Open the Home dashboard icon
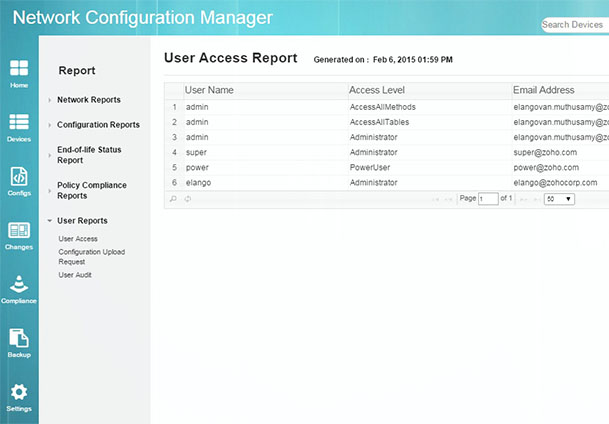This screenshot has width=609, height=424. 19,72
